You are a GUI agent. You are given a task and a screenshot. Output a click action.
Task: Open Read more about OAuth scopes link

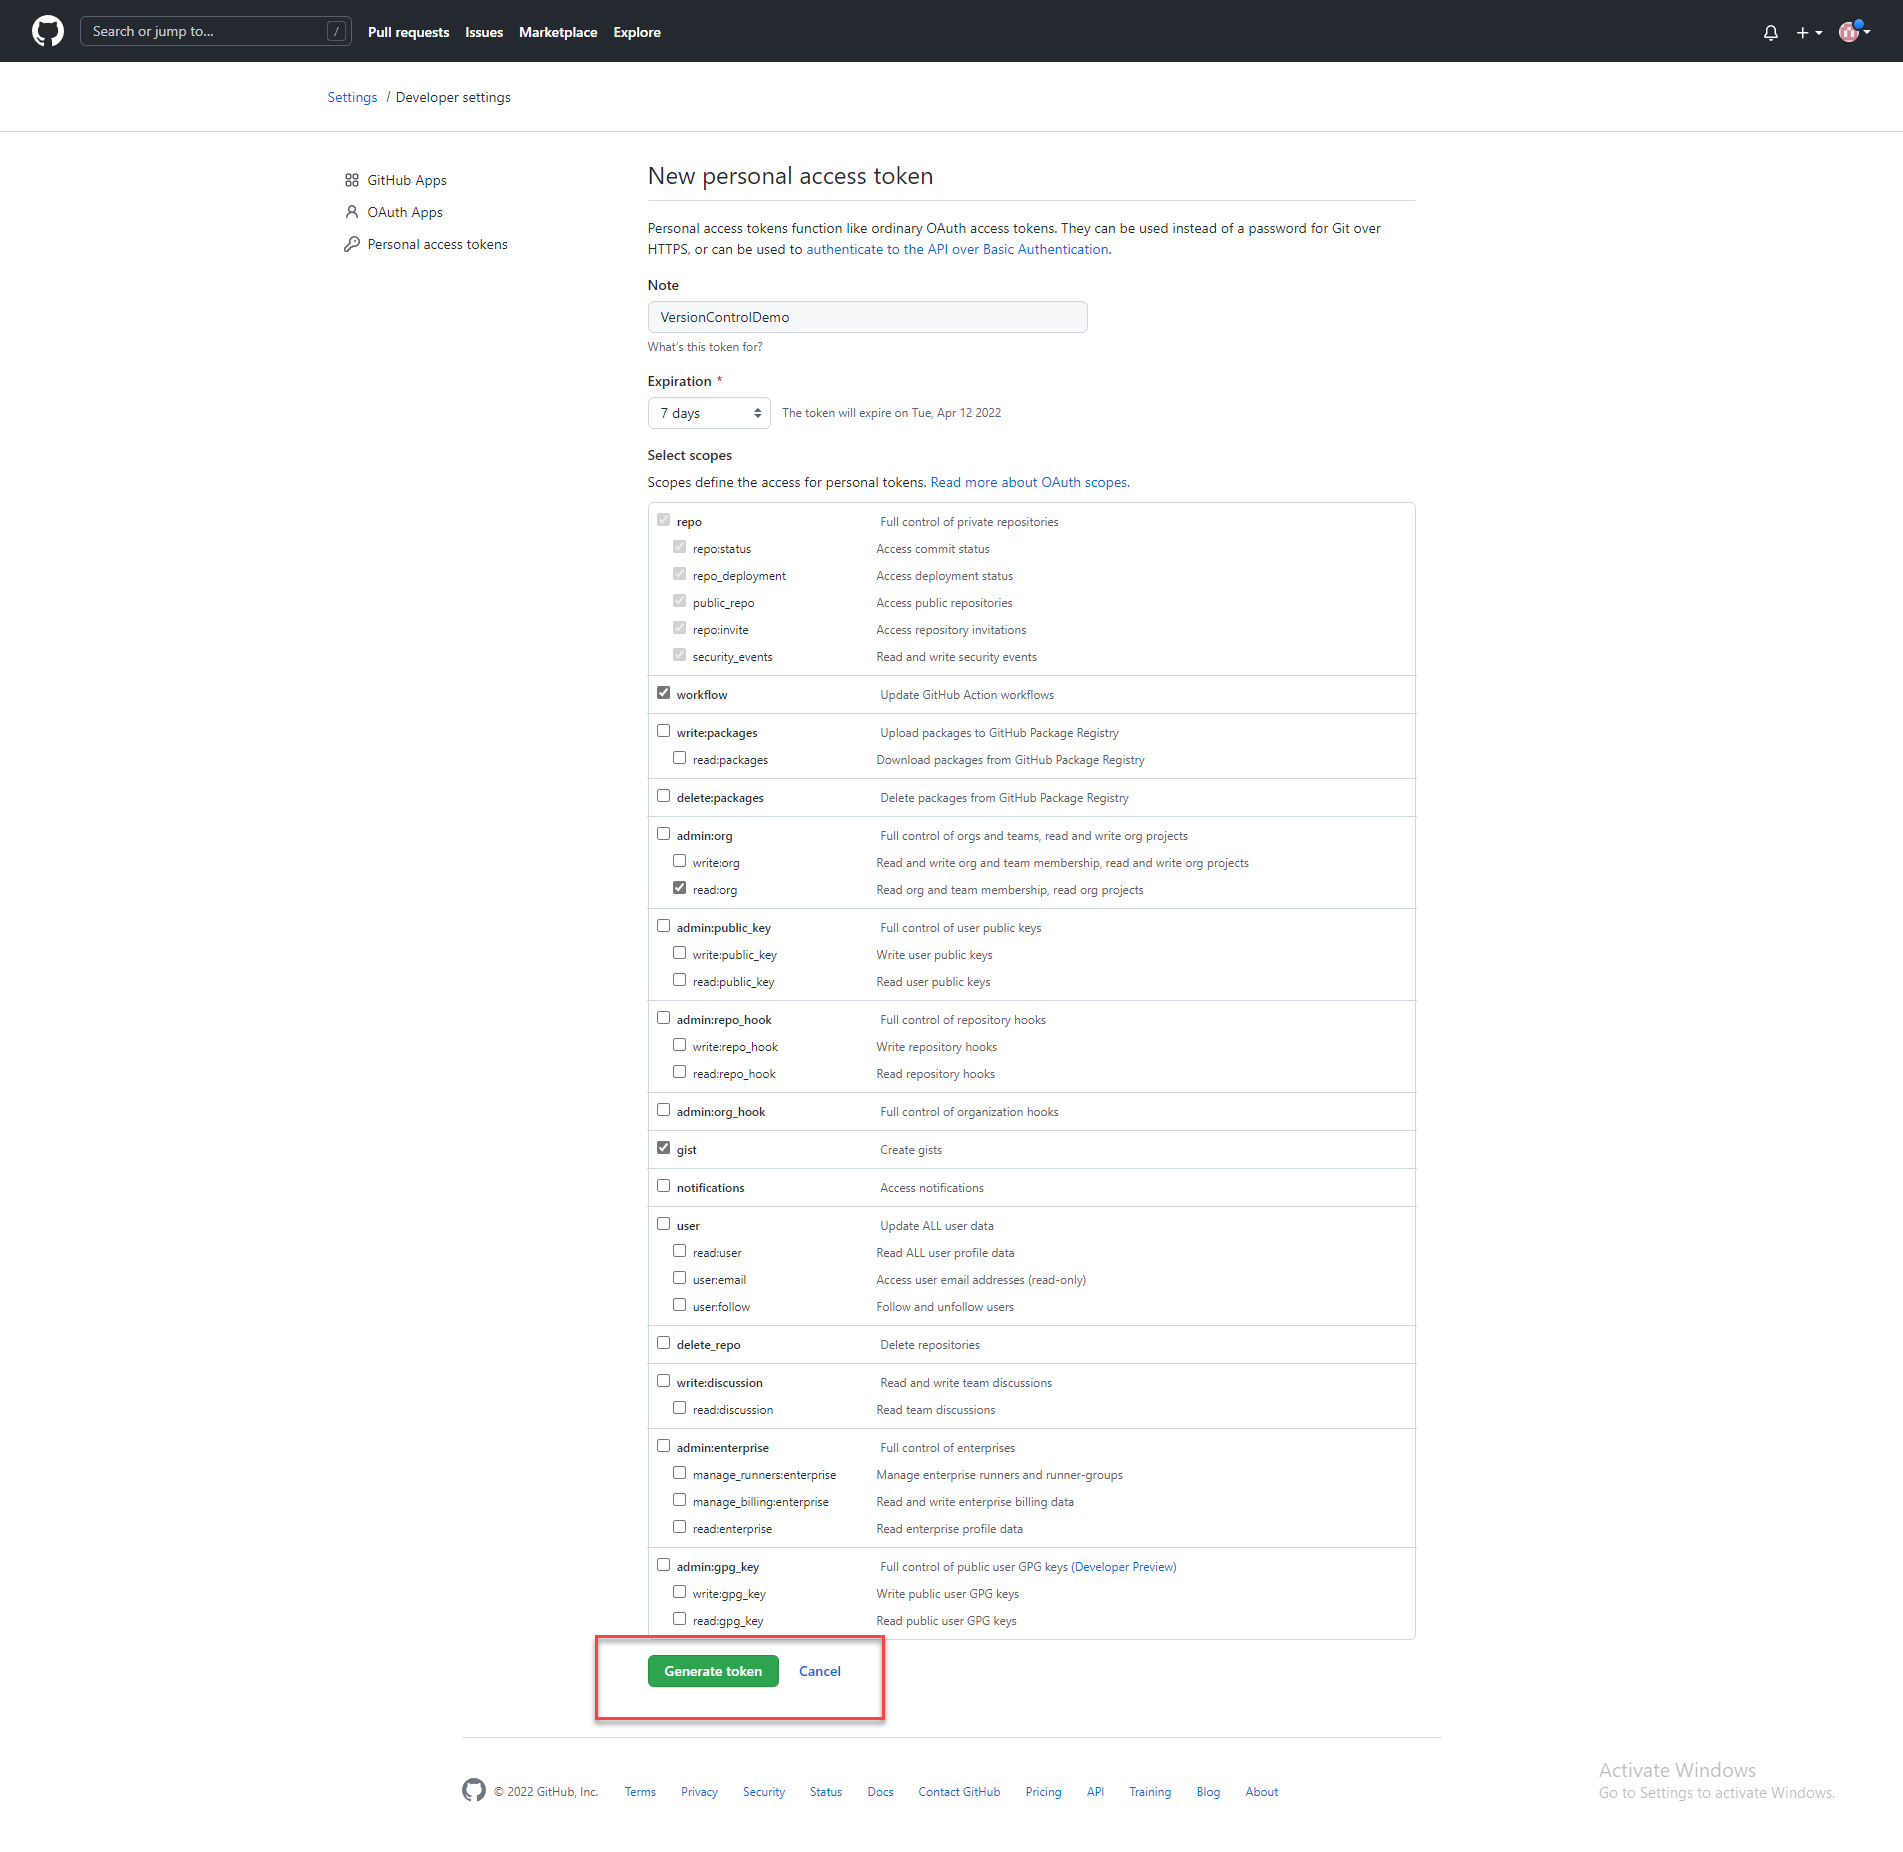tap(1030, 482)
